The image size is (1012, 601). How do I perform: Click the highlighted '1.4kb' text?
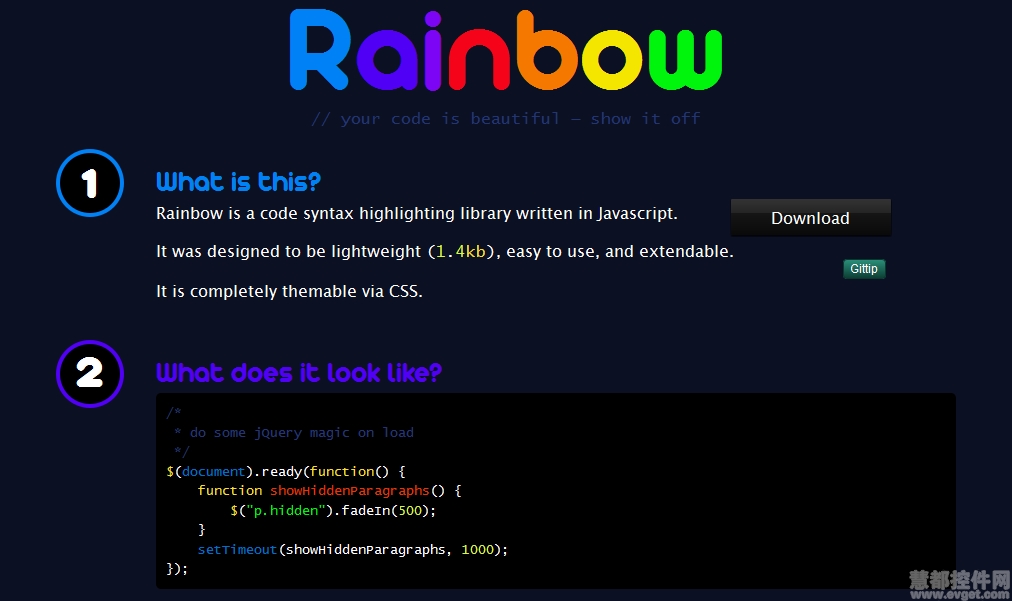[461, 251]
